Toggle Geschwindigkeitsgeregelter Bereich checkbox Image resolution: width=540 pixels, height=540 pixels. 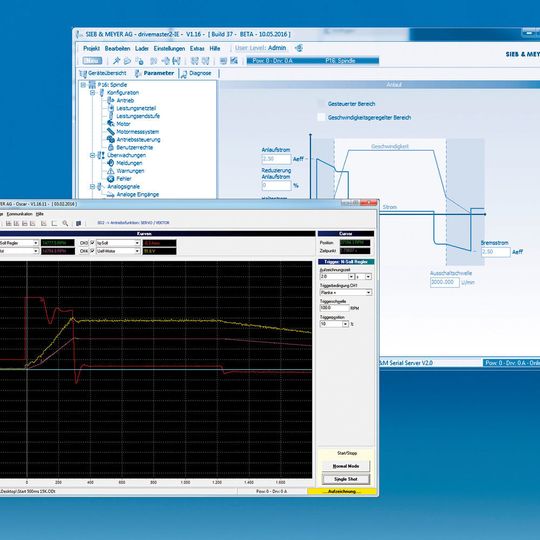click(321, 117)
